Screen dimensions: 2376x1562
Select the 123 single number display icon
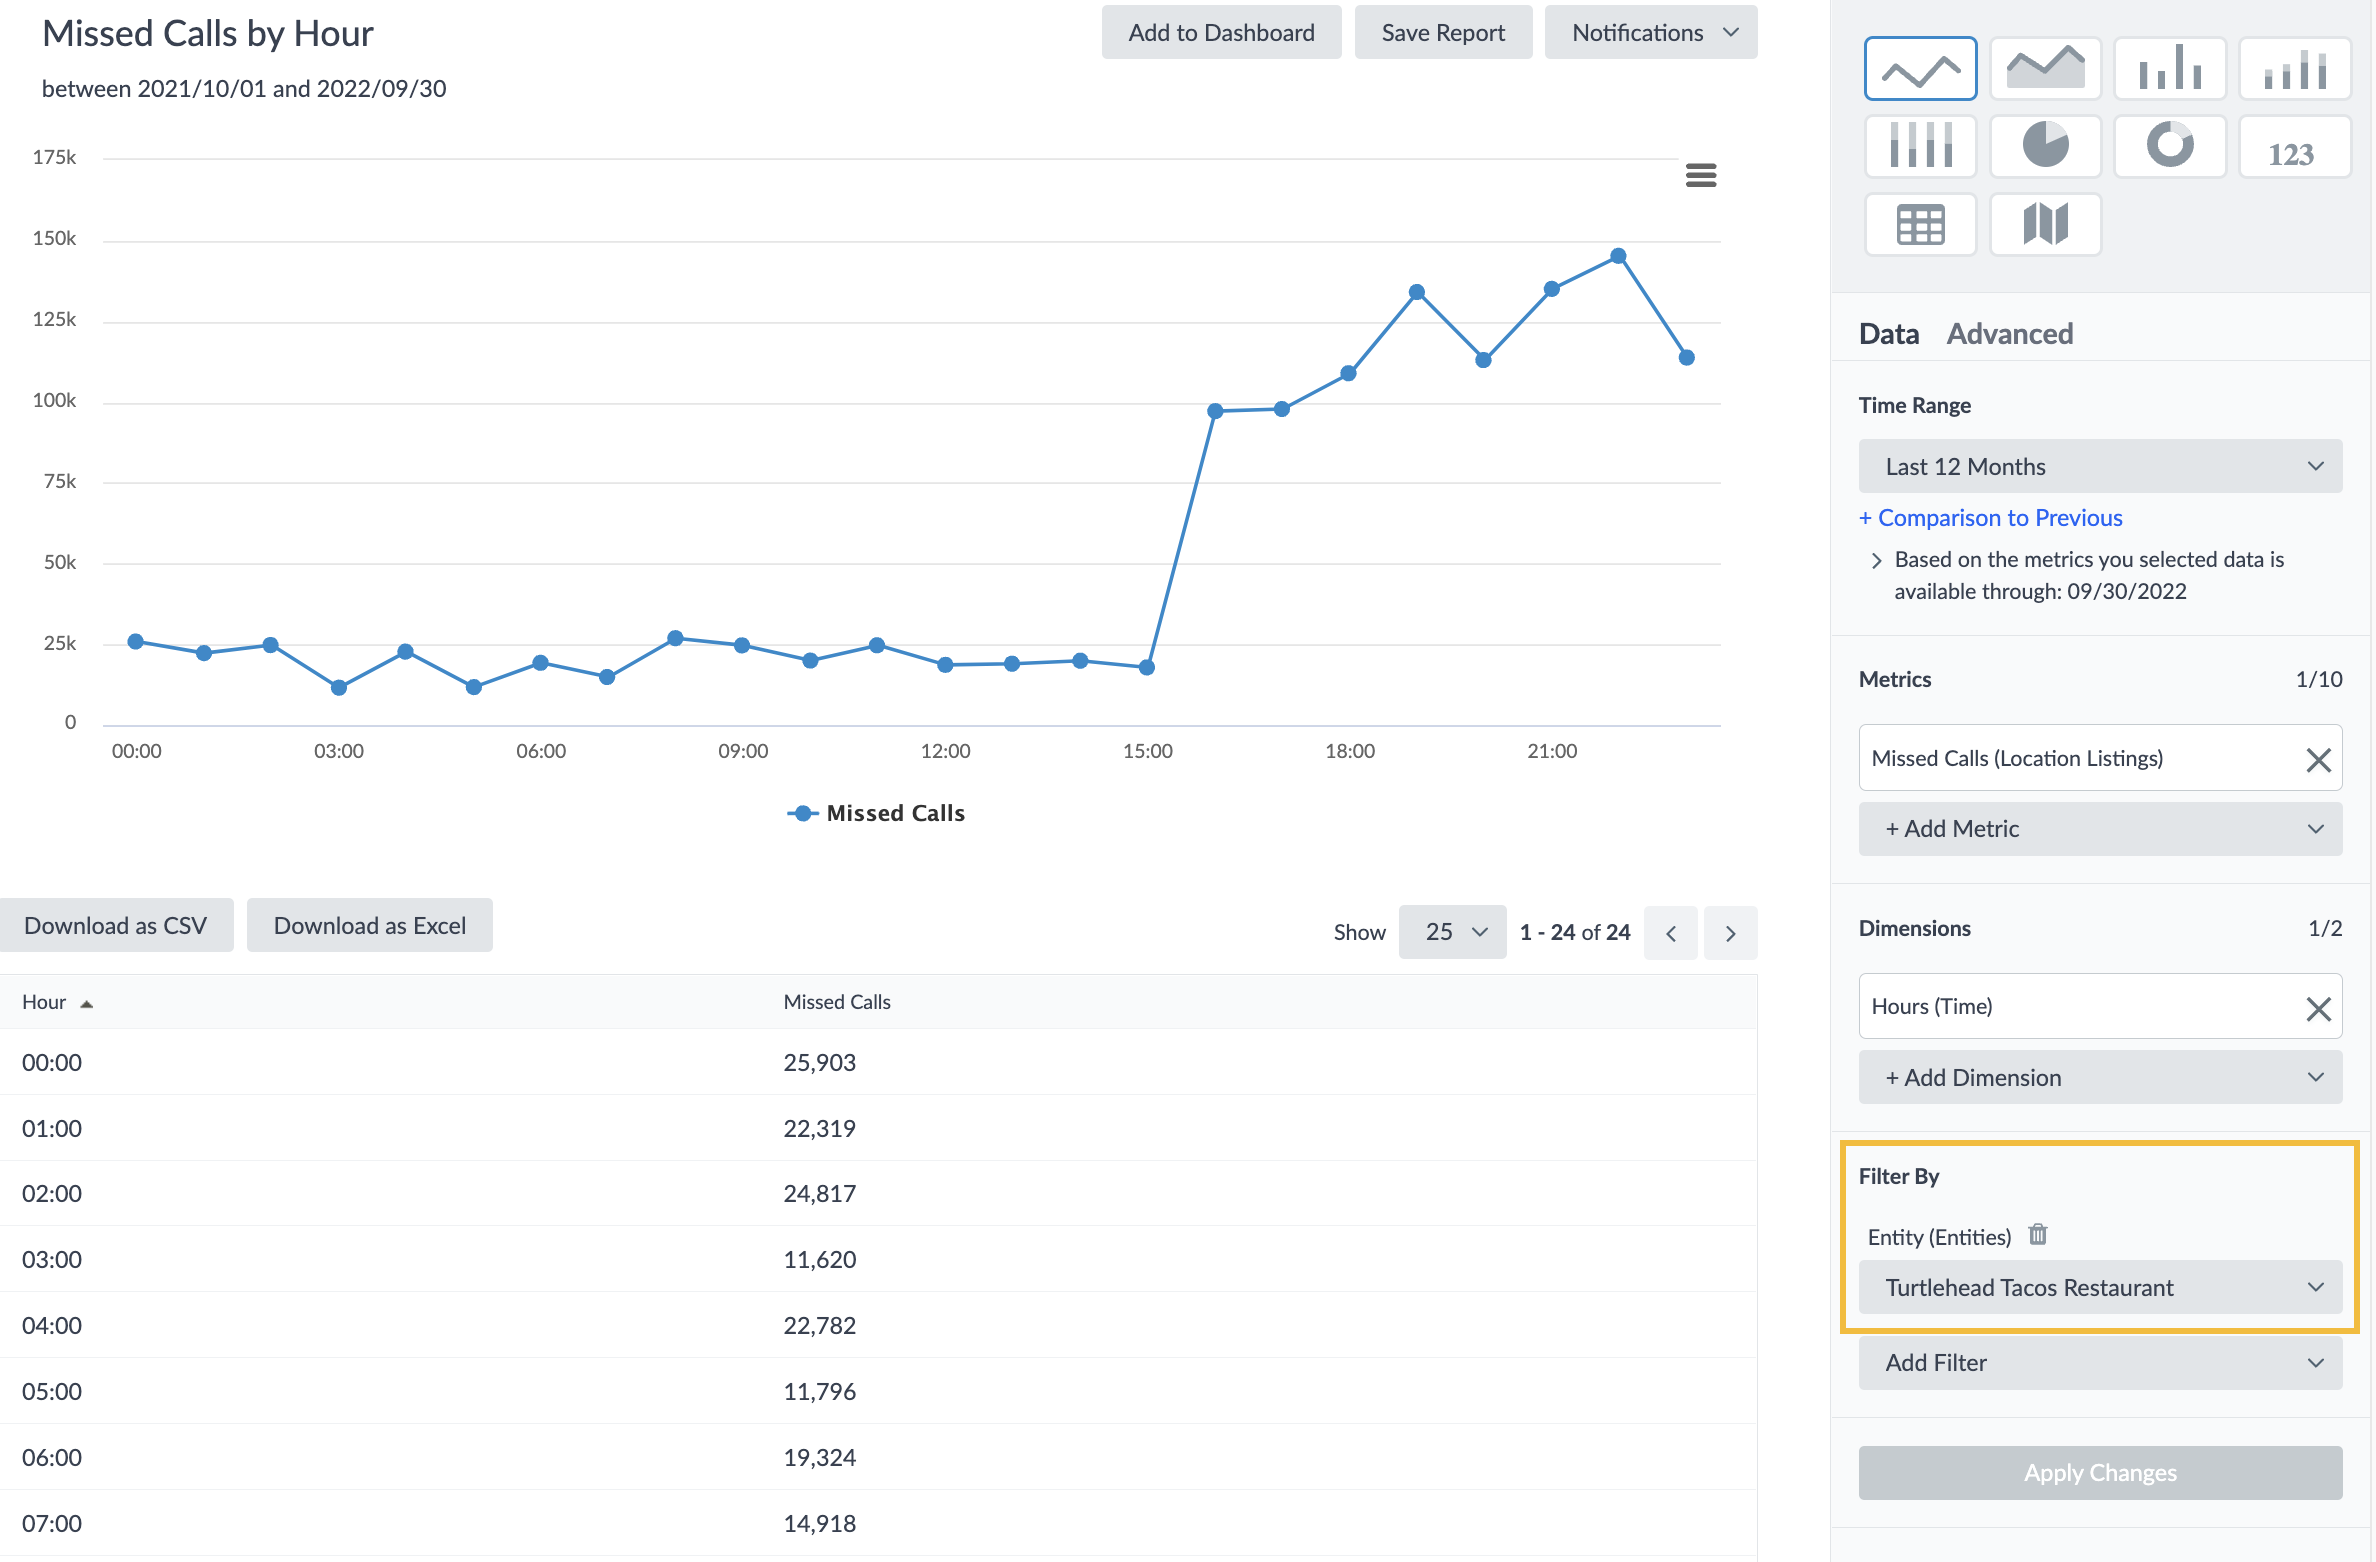(2295, 147)
